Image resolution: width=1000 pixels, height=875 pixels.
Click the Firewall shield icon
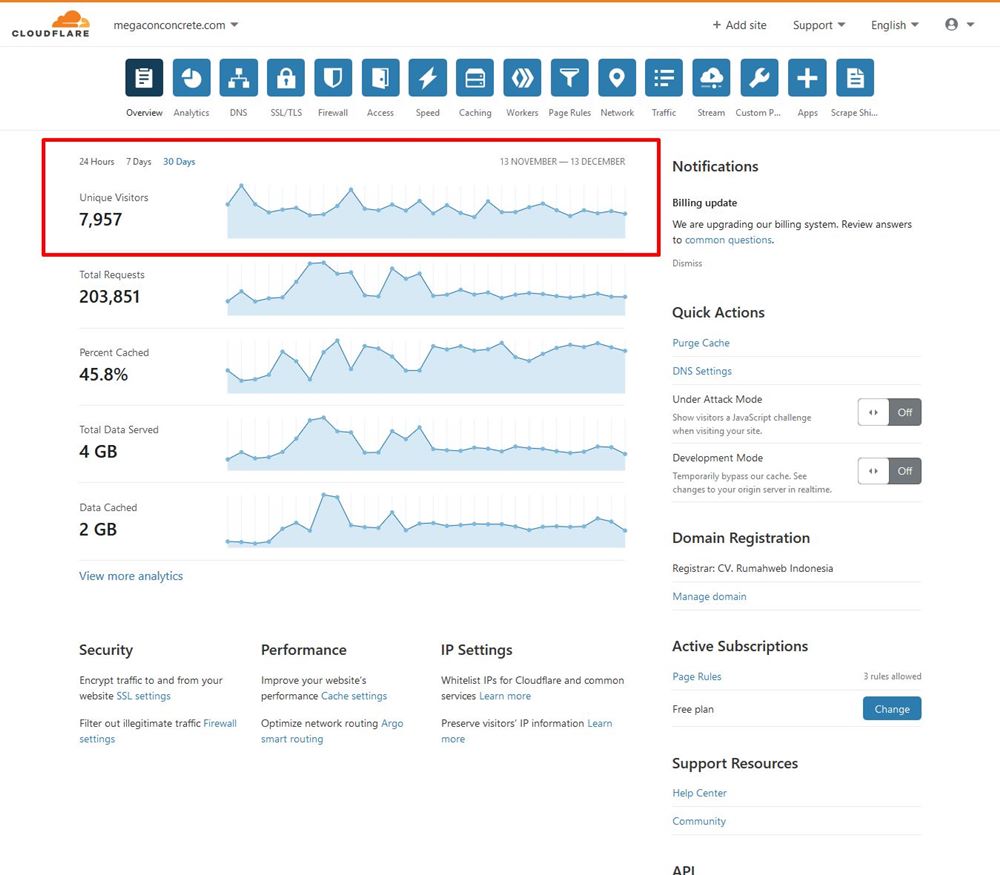[x=333, y=77]
